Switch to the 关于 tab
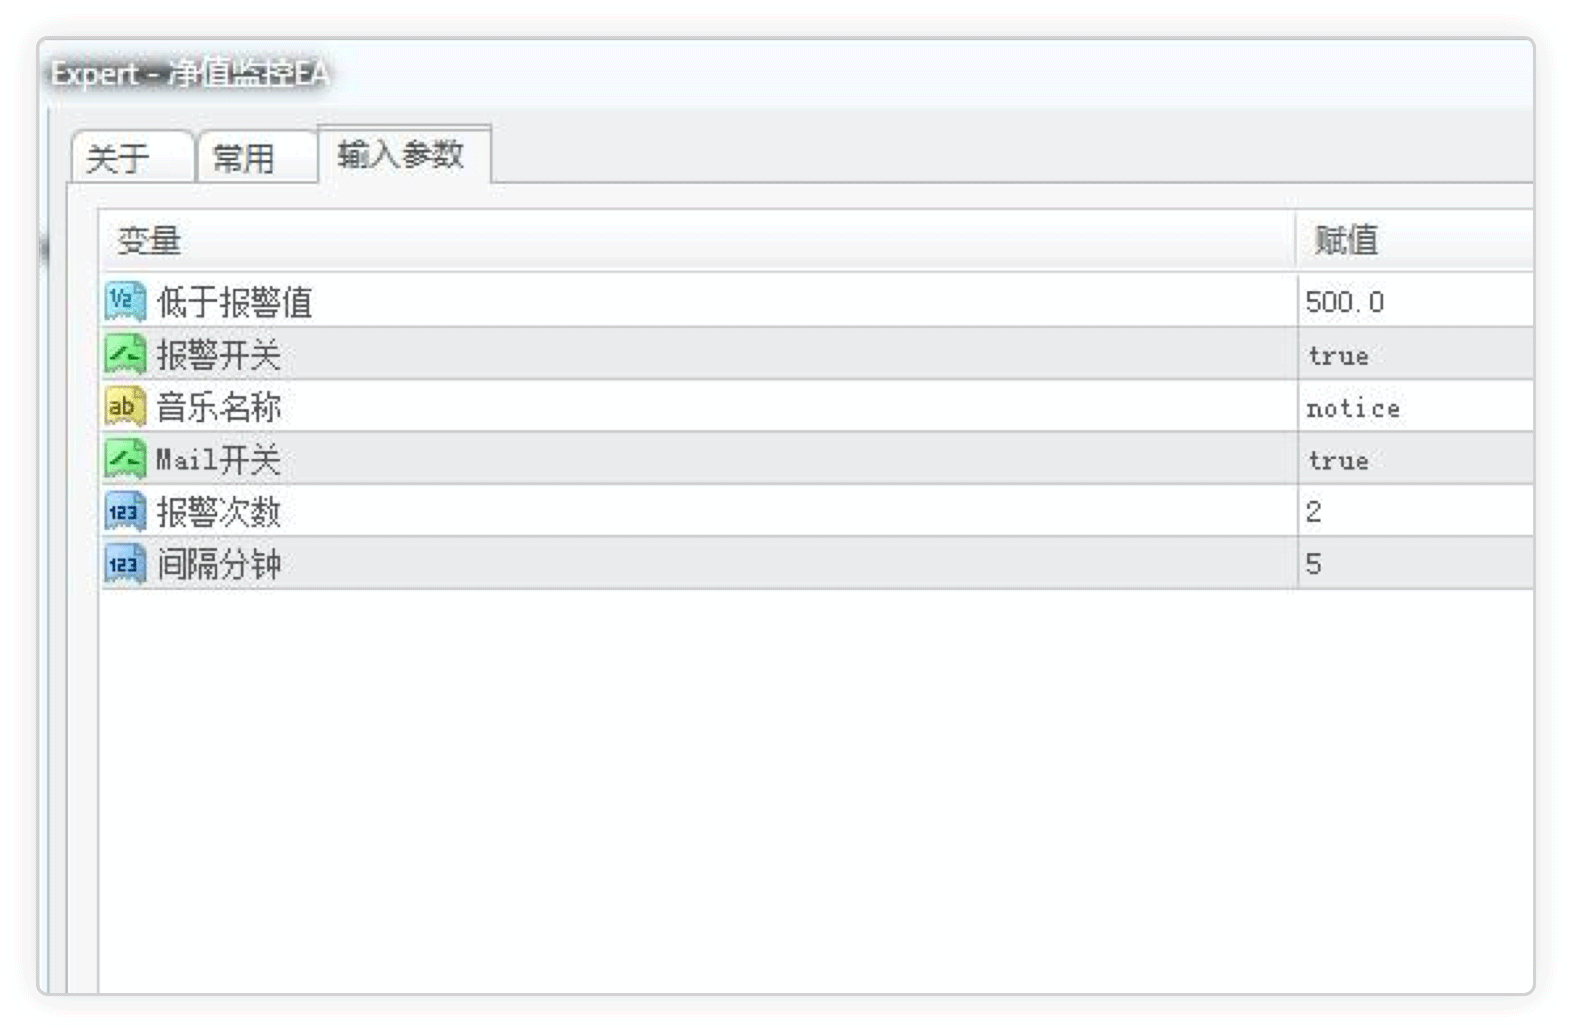1572x1032 pixels. pos(131,157)
